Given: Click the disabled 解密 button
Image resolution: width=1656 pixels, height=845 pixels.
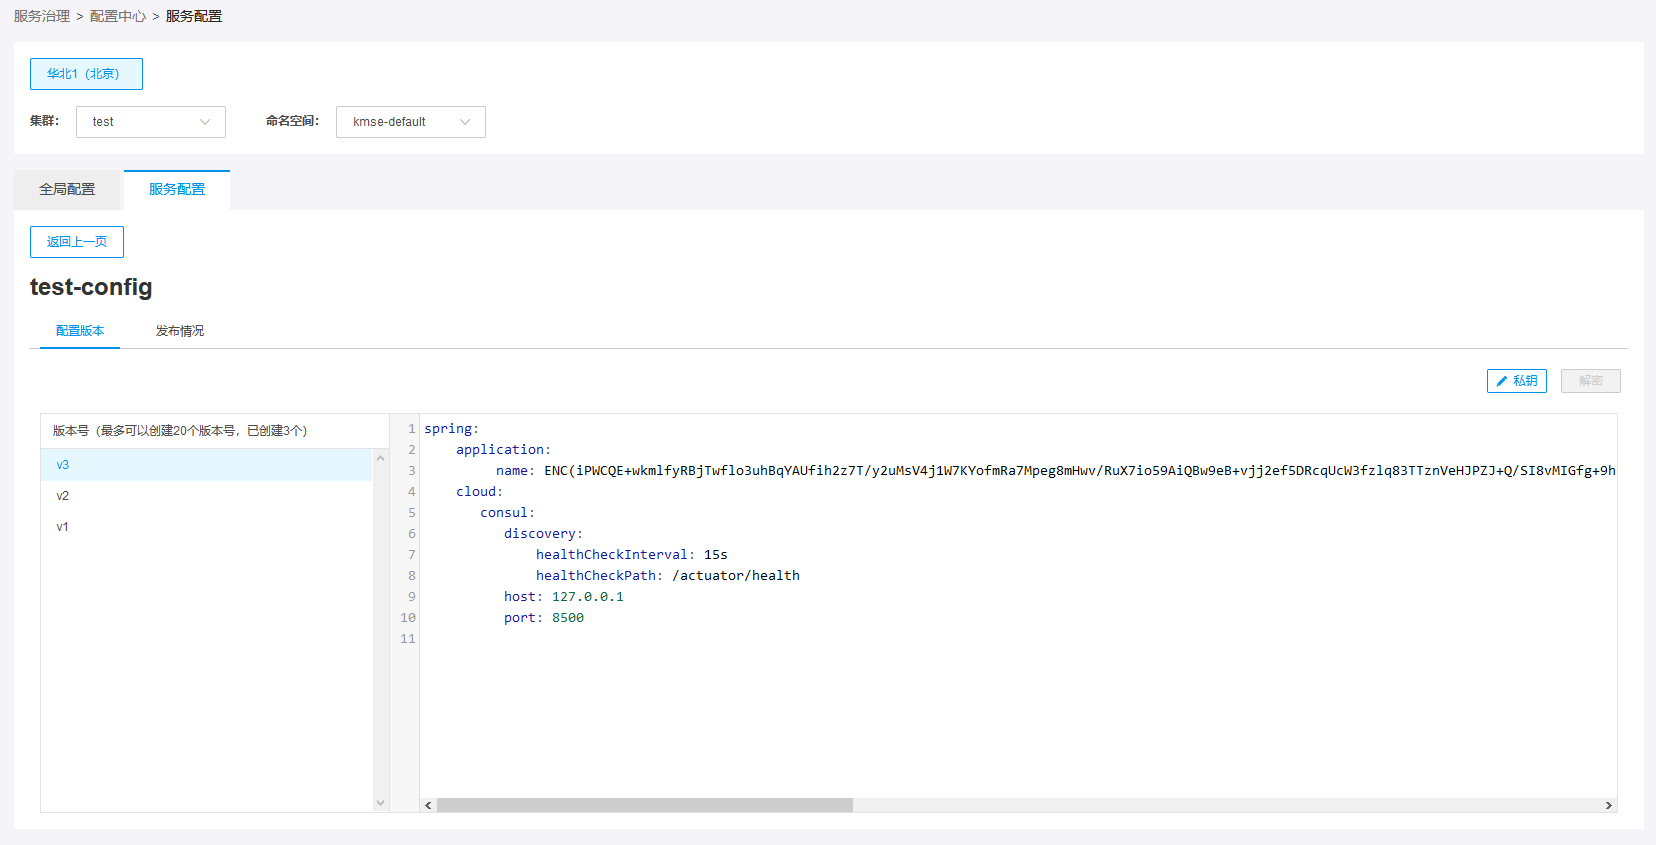Looking at the screenshot, I should coord(1591,381).
